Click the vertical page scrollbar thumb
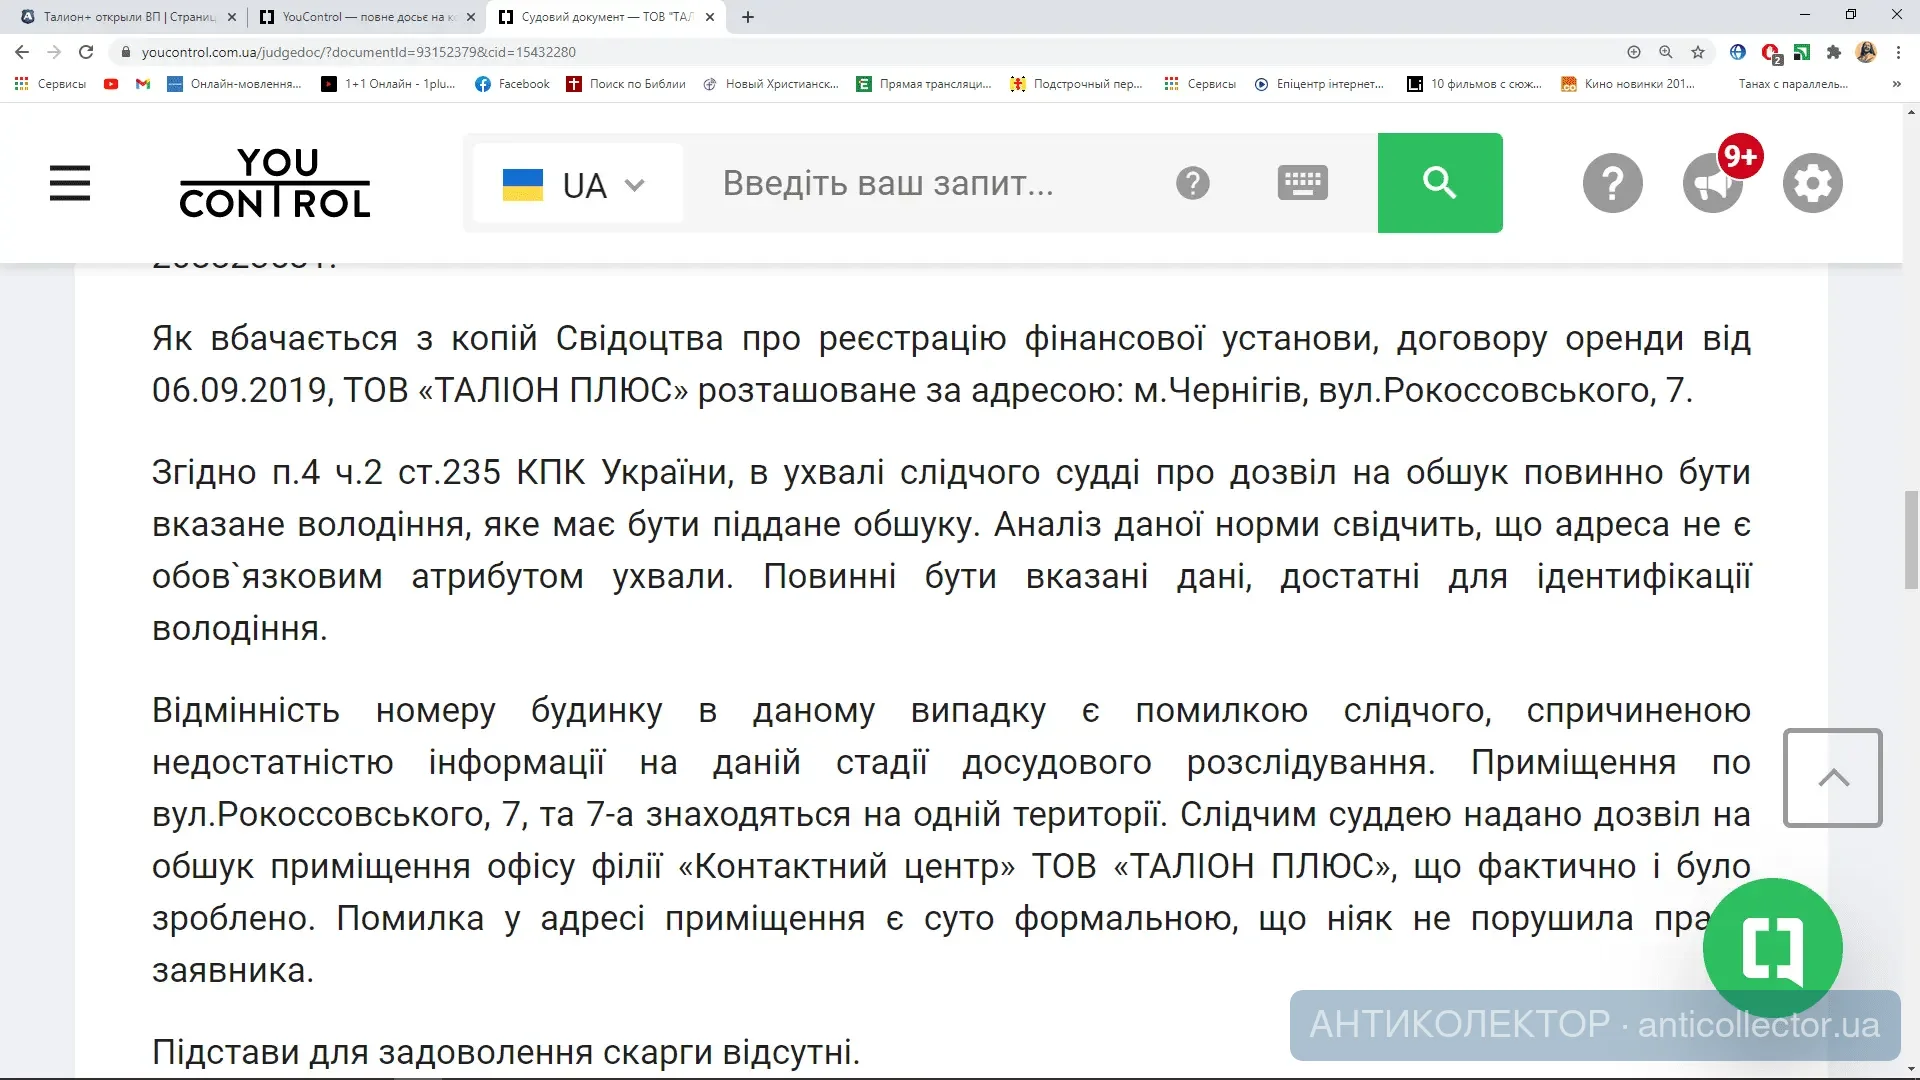The image size is (1920, 1080). (1911, 540)
